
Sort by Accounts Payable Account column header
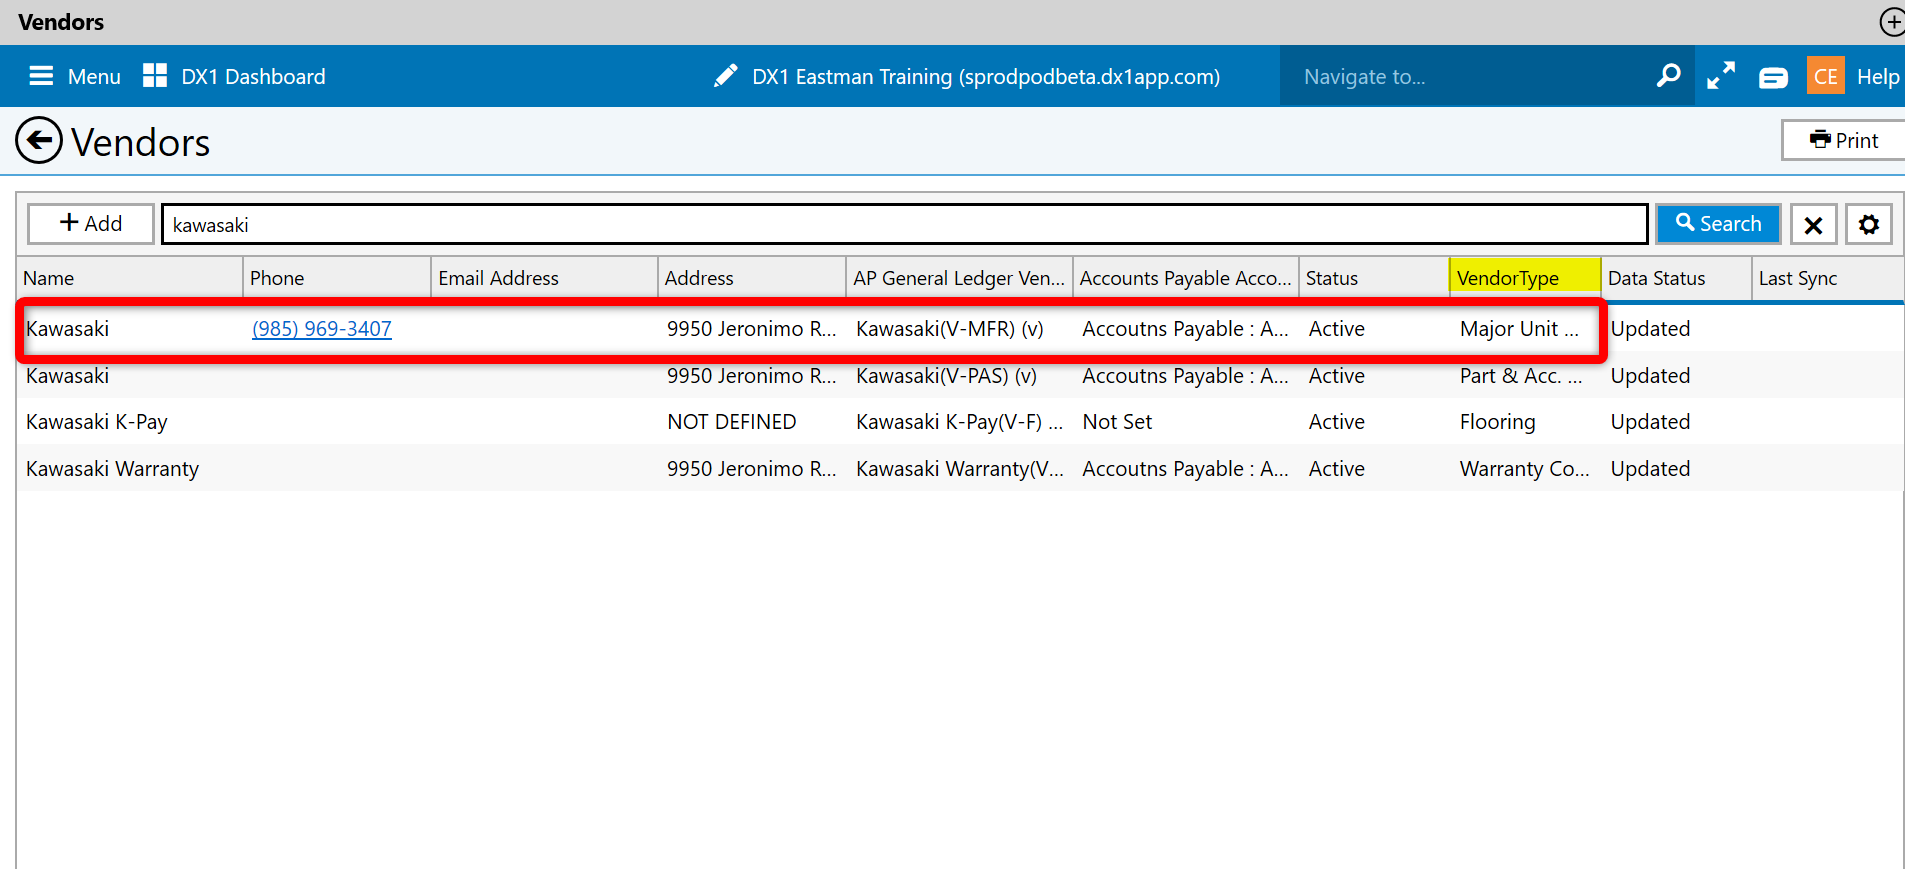(1185, 278)
